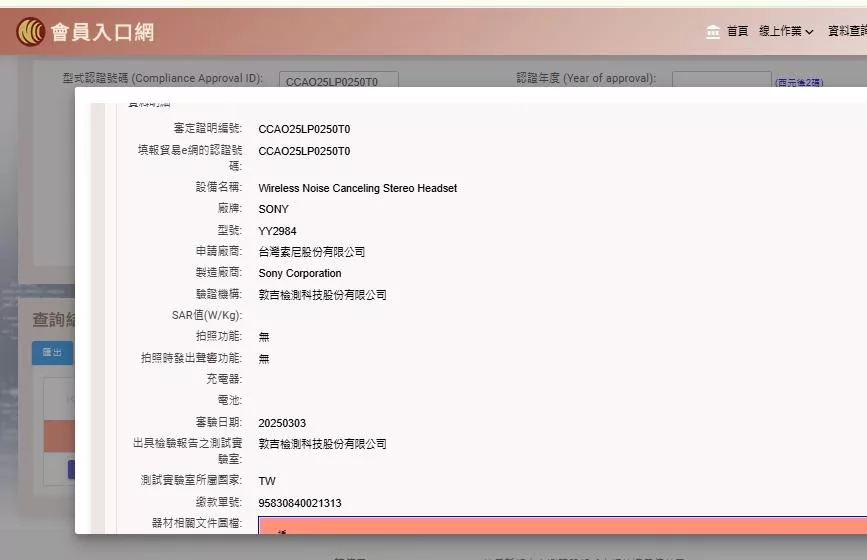Click the SONY brand value

coord(273,209)
